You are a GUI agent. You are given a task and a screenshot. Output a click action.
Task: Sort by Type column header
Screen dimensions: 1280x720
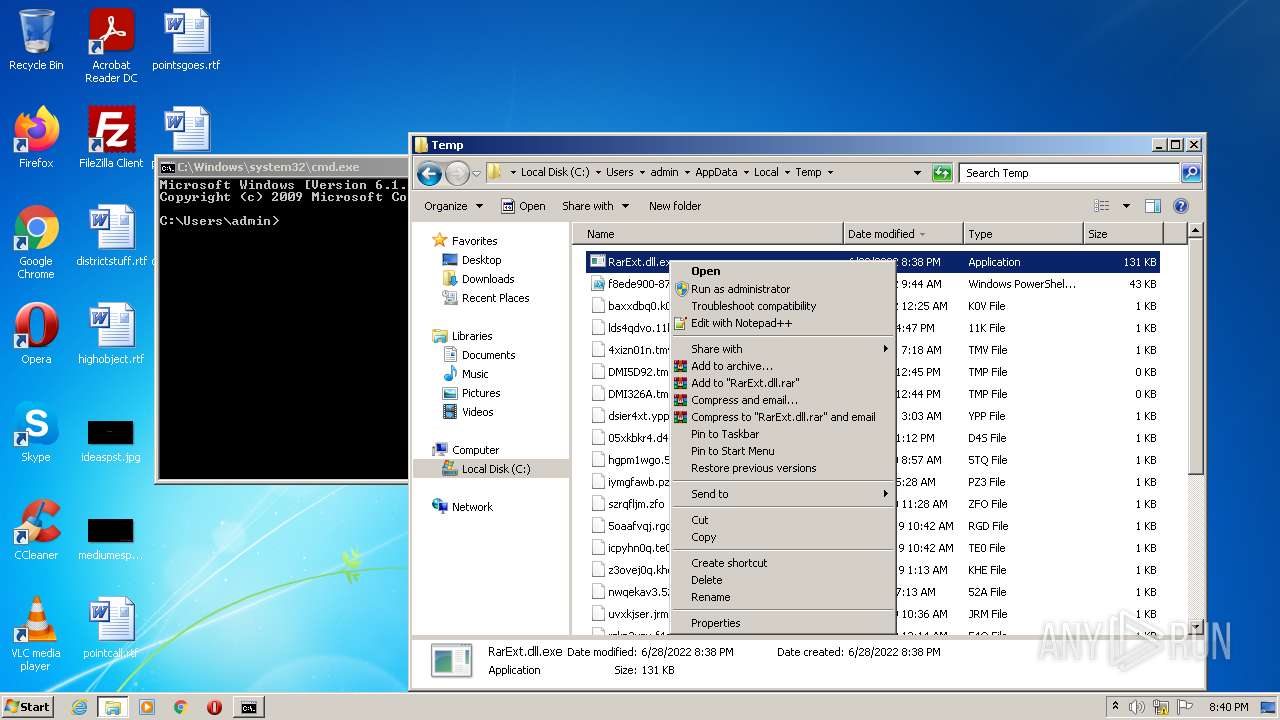coord(1024,234)
